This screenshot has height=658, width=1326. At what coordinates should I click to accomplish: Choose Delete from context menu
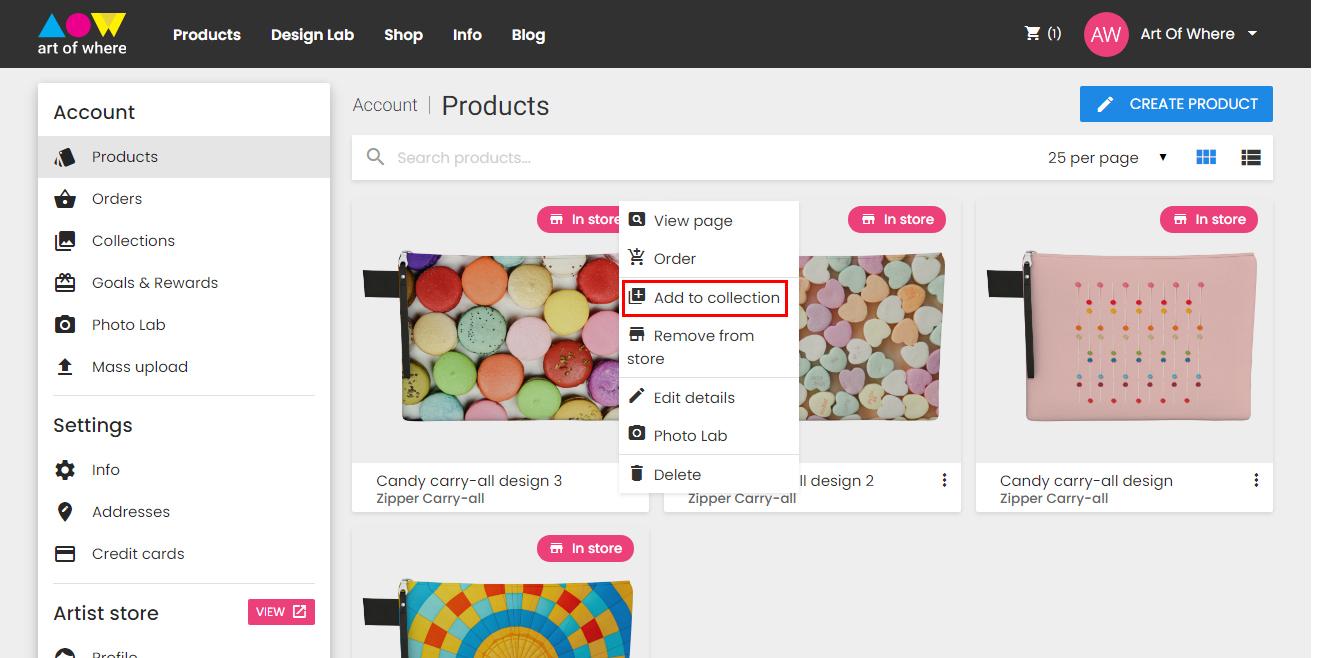tap(709, 475)
